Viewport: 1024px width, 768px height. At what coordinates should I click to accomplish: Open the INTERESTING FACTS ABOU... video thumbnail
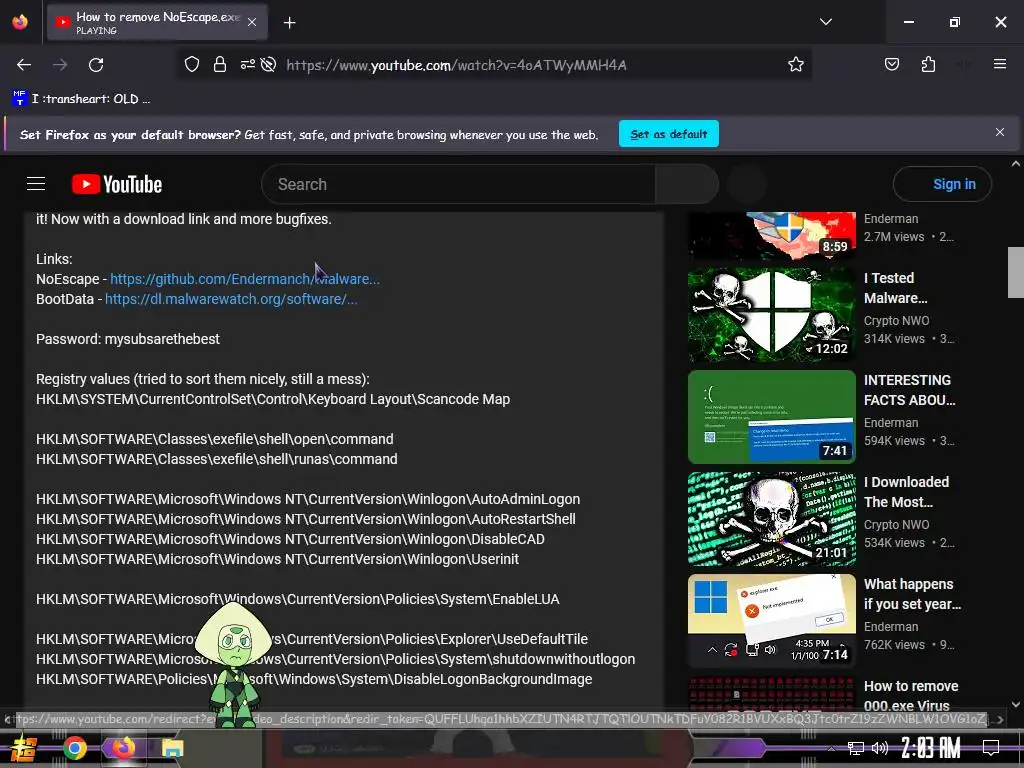pos(772,417)
